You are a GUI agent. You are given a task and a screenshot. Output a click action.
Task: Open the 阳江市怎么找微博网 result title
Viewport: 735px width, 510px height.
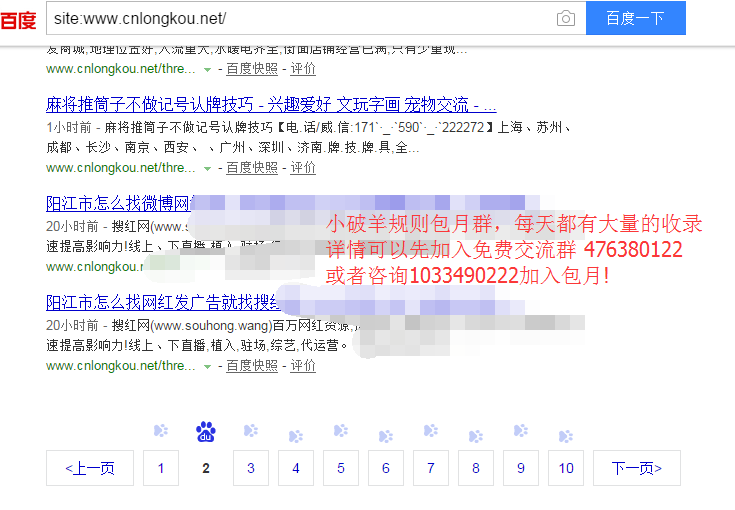point(120,203)
